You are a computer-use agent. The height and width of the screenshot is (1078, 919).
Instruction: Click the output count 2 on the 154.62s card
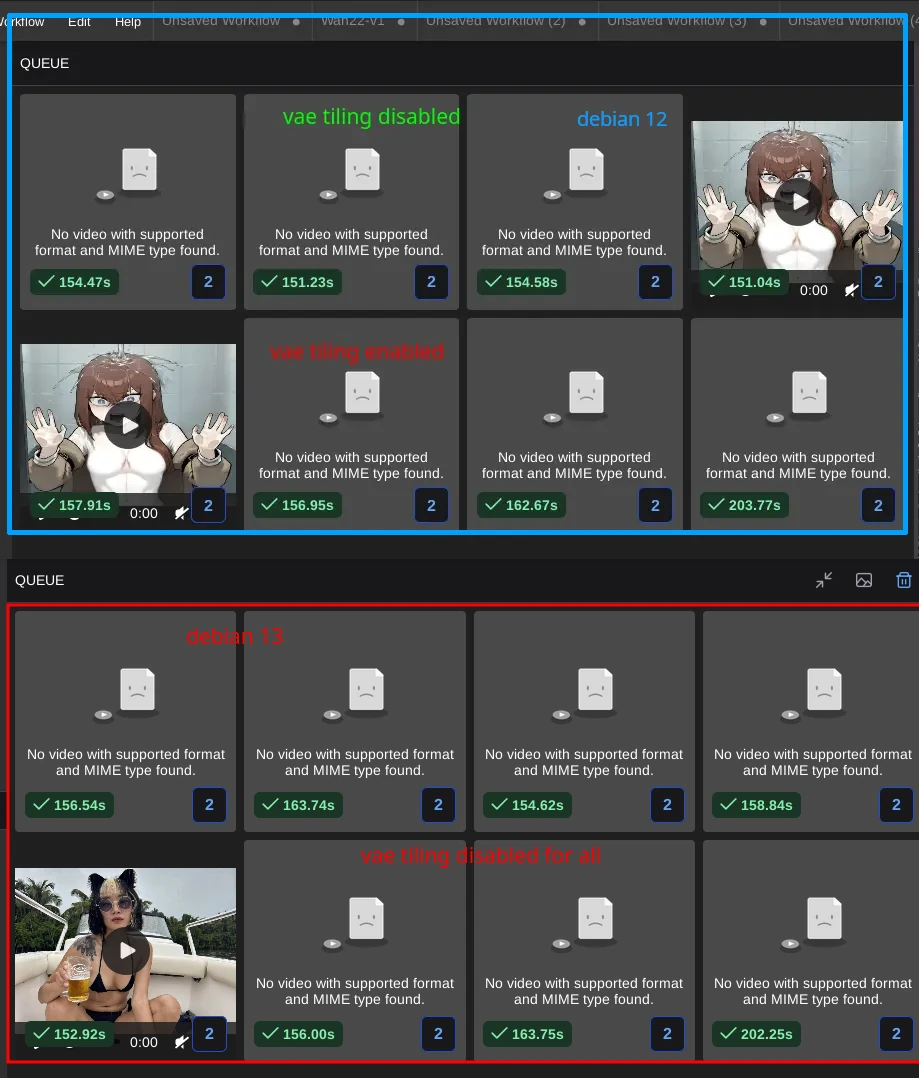click(667, 805)
